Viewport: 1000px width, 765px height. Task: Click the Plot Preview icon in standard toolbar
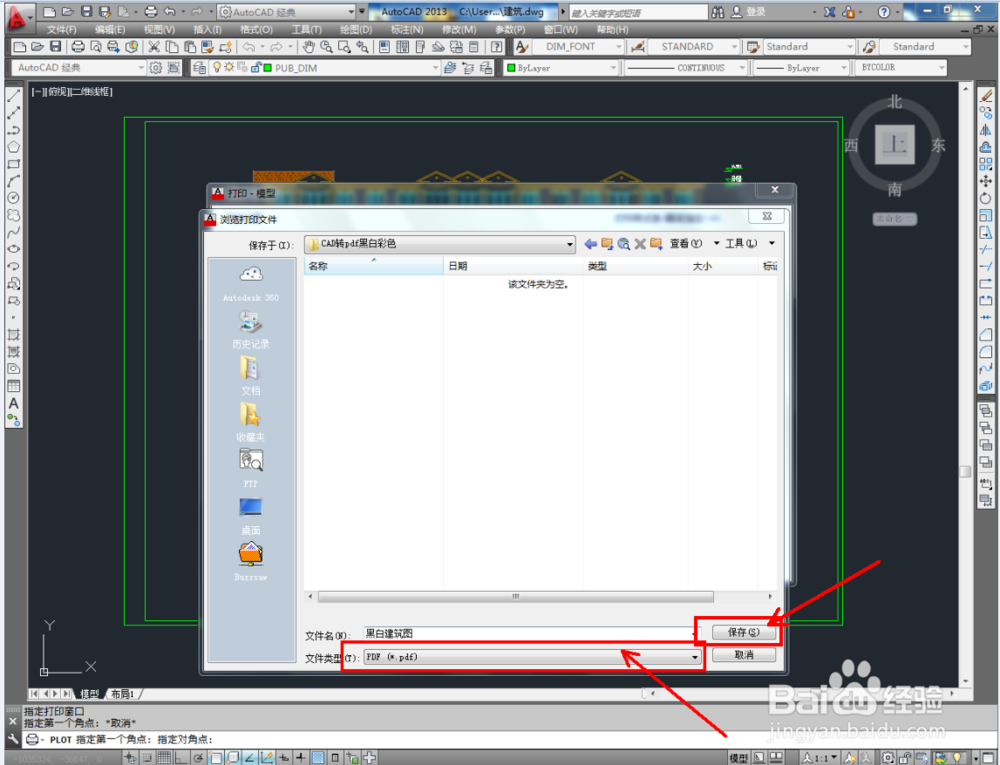96,47
